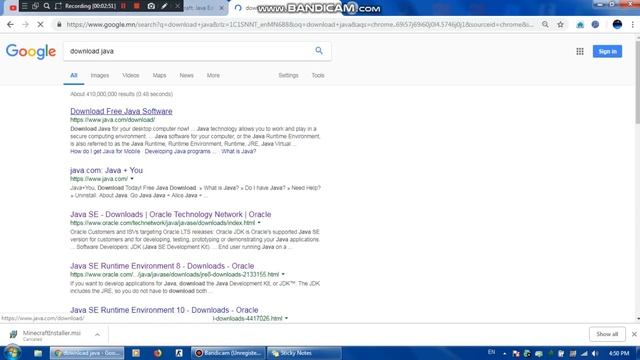Click the 4:50 PM taskbar clock
The height and width of the screenshot is (360, 640).
point(619,353)
